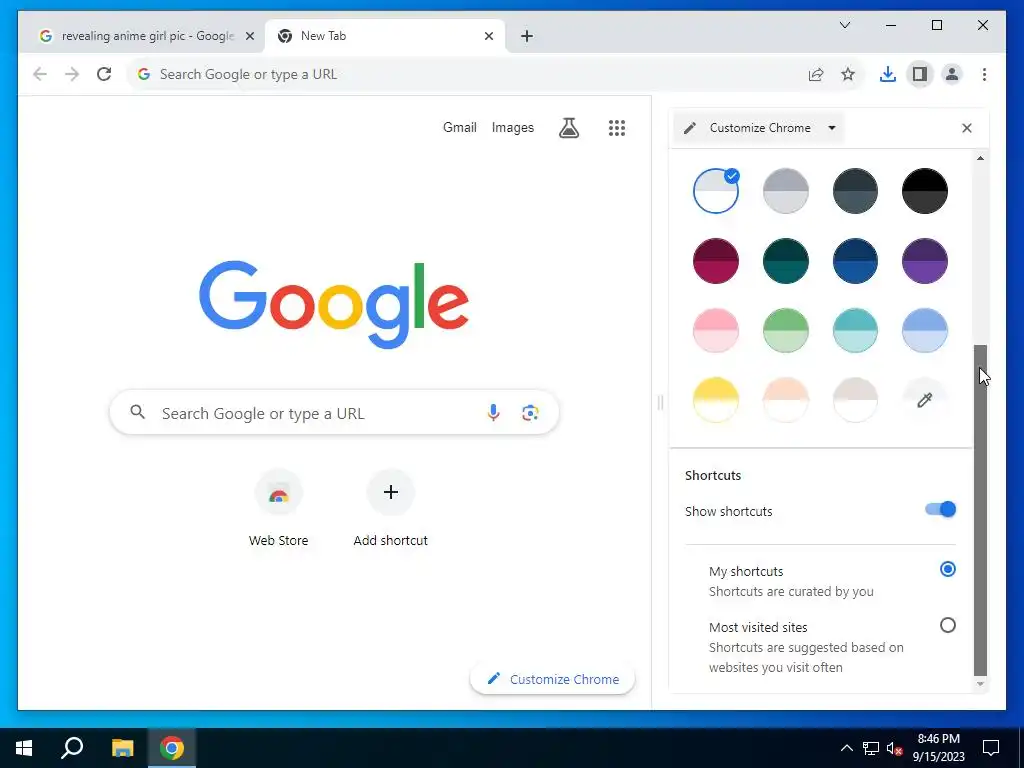1024x768 pixels.
Task: Open Search Labs flask icon
Action: 569,127
